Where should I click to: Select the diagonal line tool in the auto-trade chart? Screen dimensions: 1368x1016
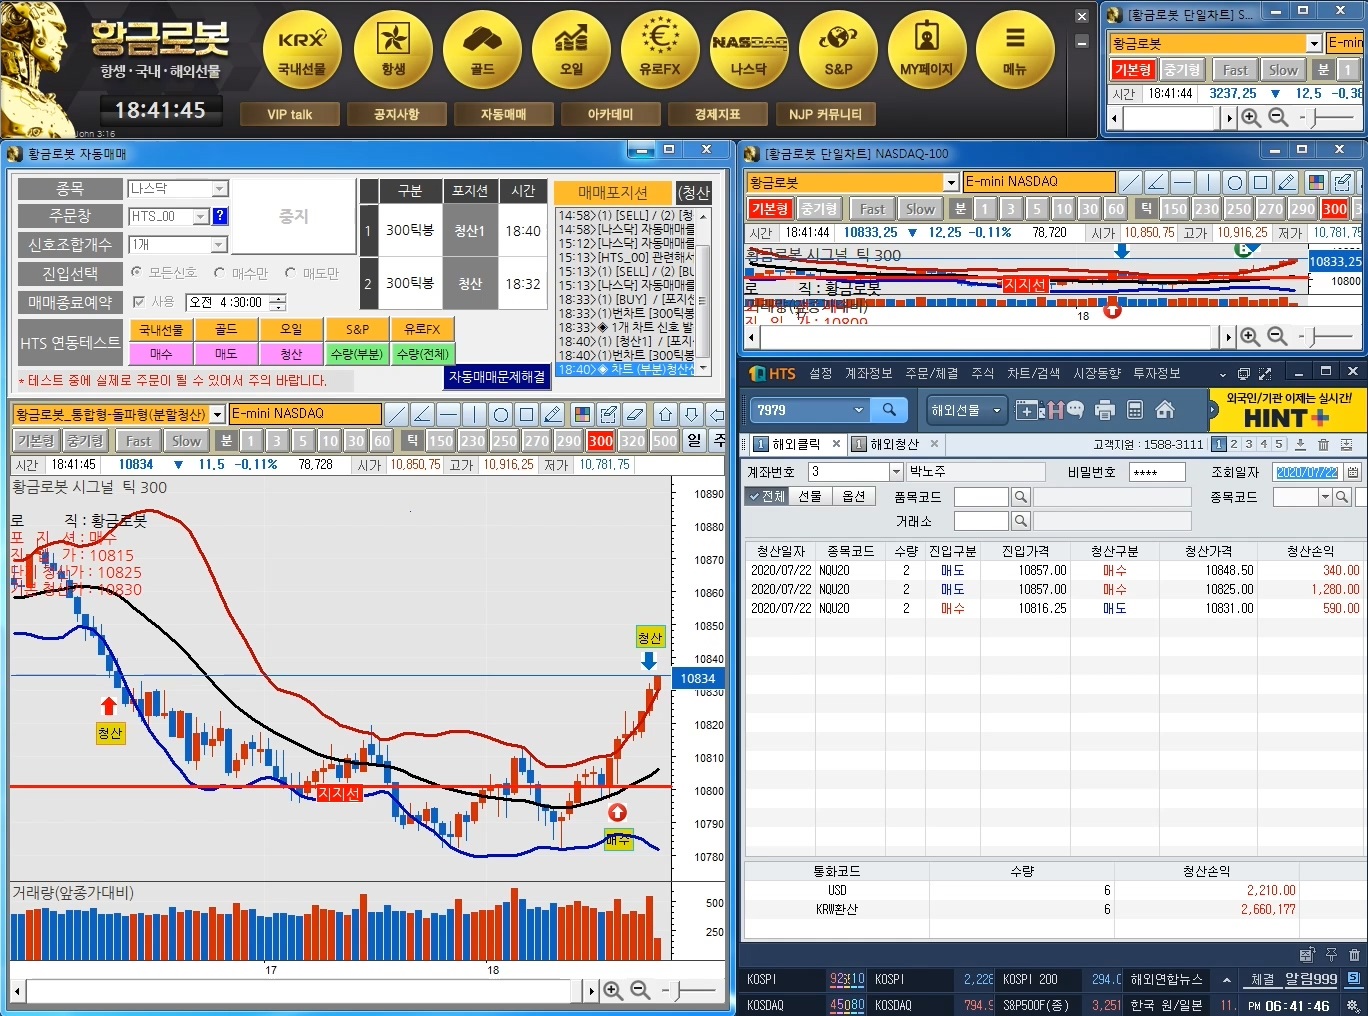click(397, 414)
